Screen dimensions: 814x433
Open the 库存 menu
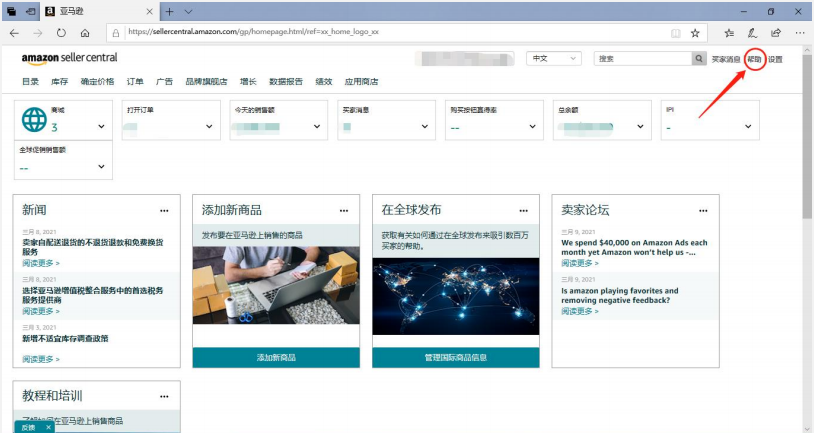59,82
